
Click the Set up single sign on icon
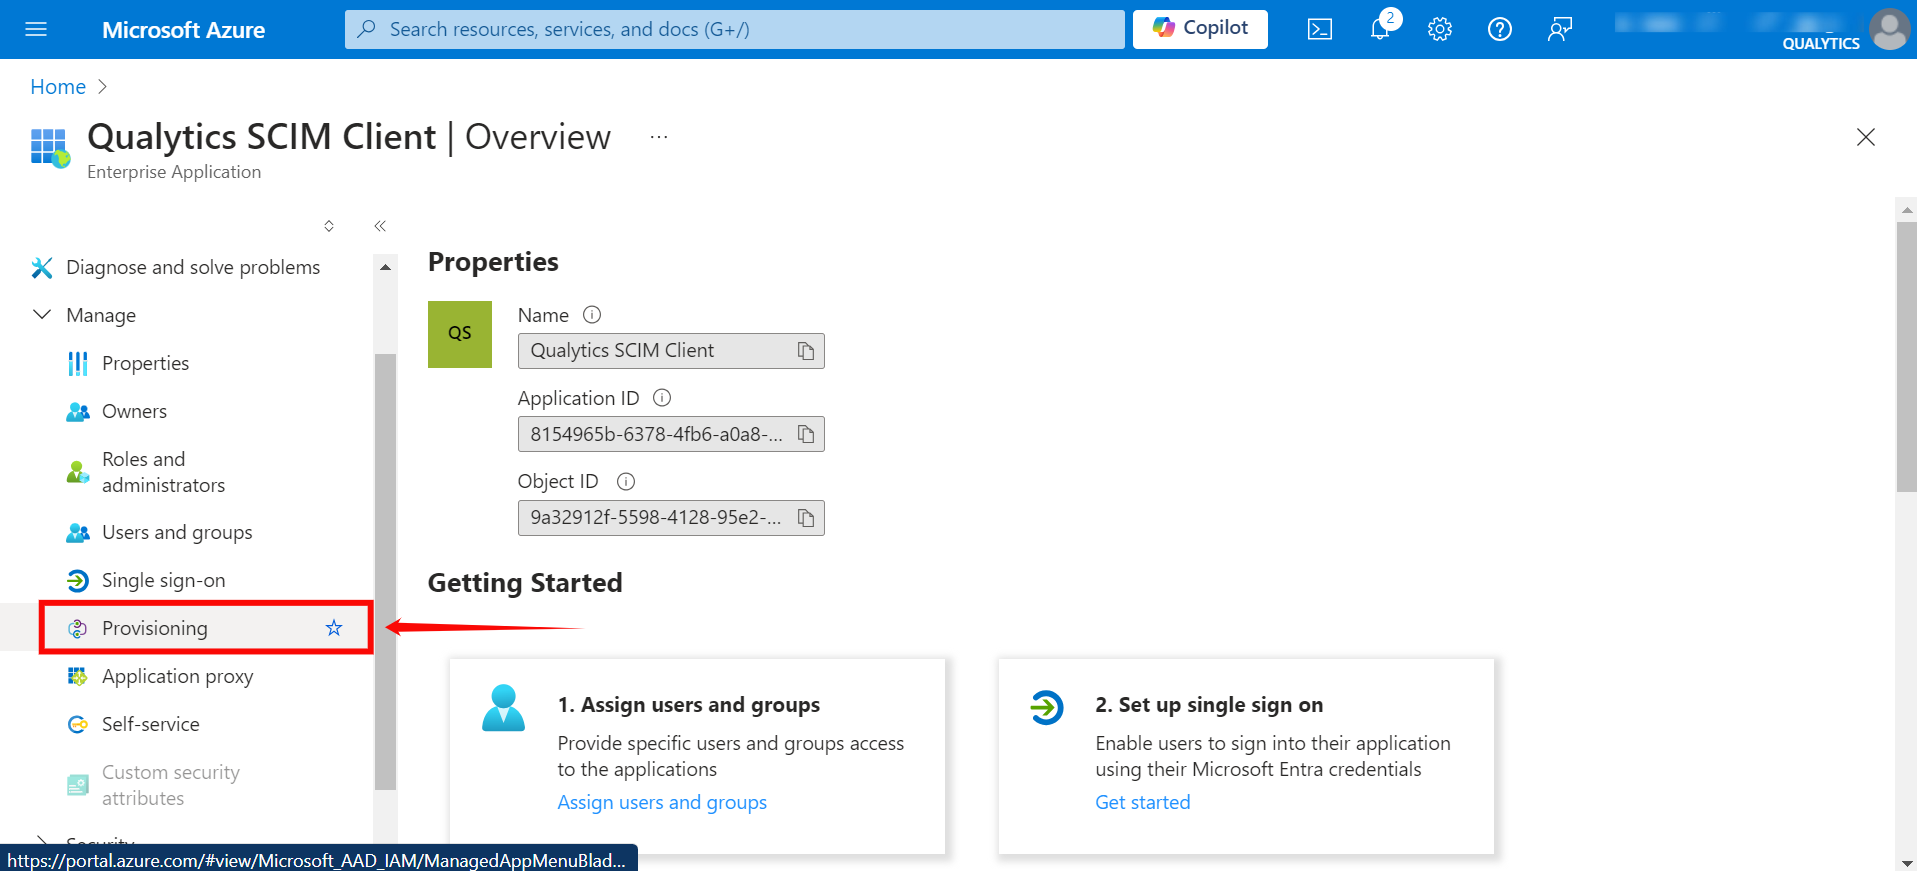(1047, 708)
